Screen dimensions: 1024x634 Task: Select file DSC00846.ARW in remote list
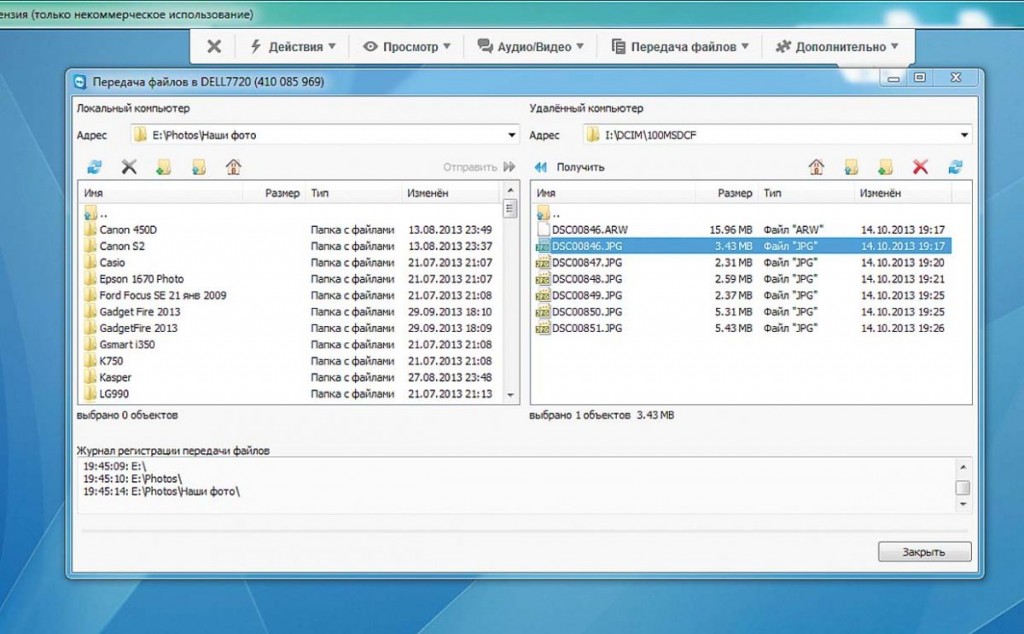tap(589, 230)
